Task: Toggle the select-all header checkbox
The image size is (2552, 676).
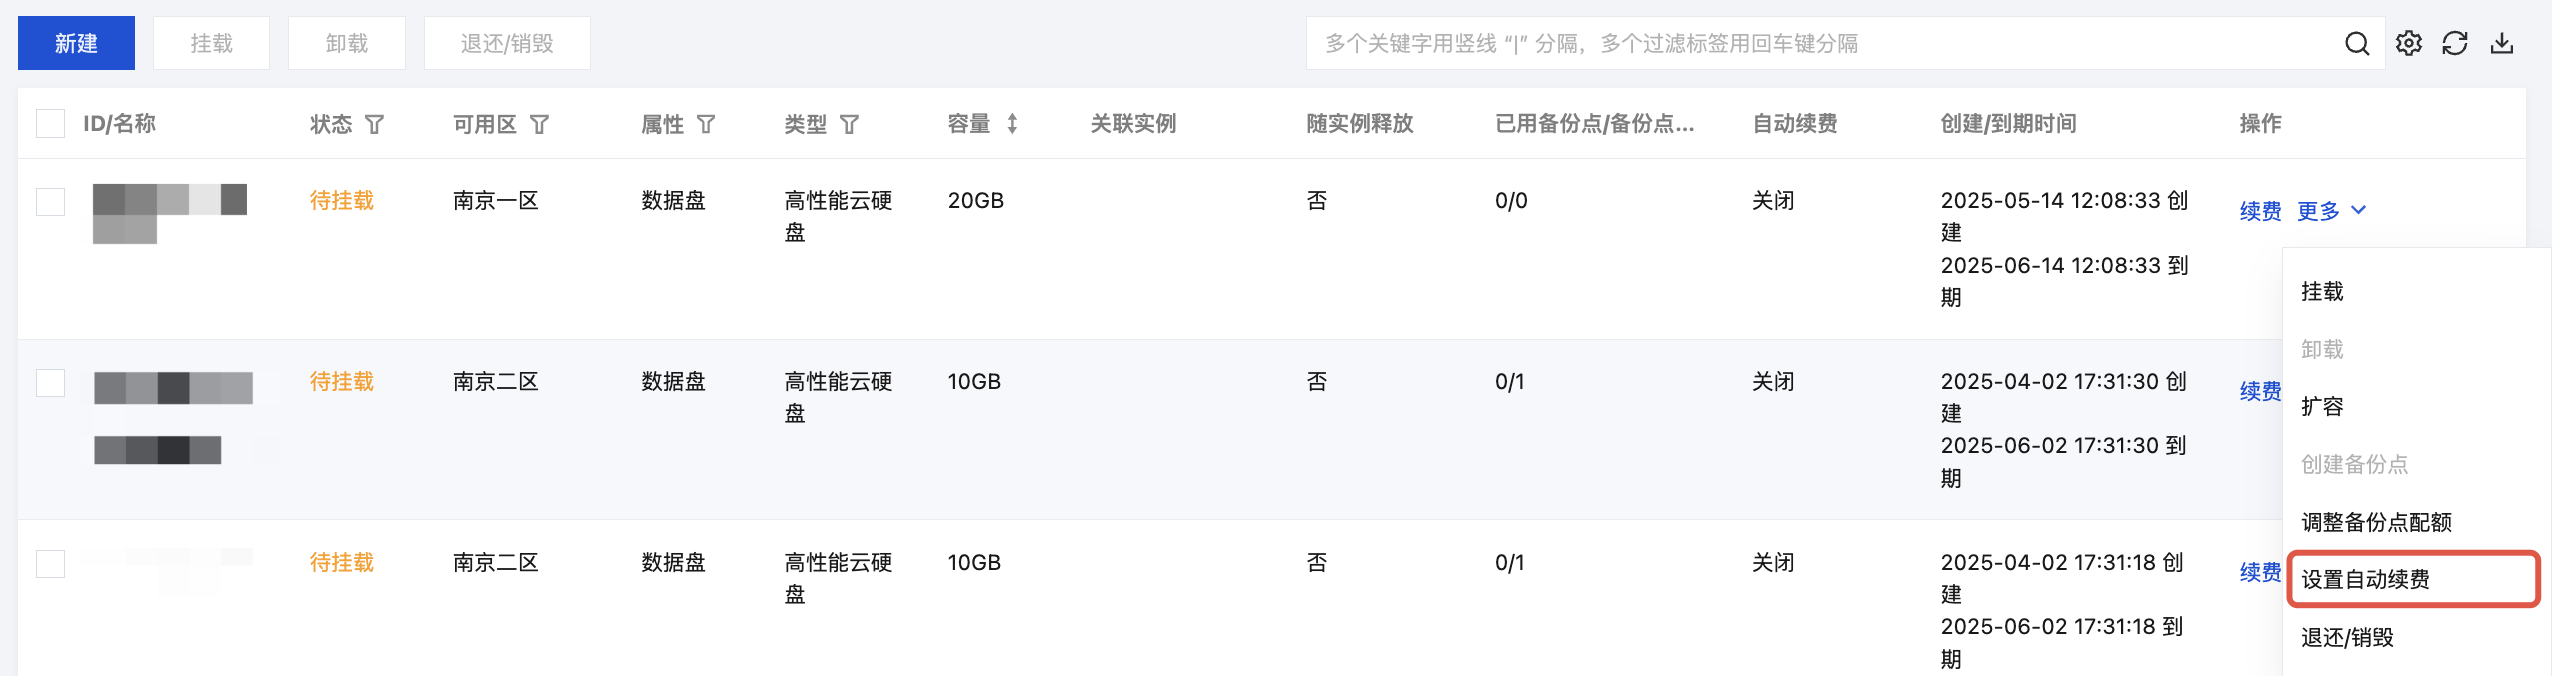Action: pyautogui.click(x=50, y=123)
